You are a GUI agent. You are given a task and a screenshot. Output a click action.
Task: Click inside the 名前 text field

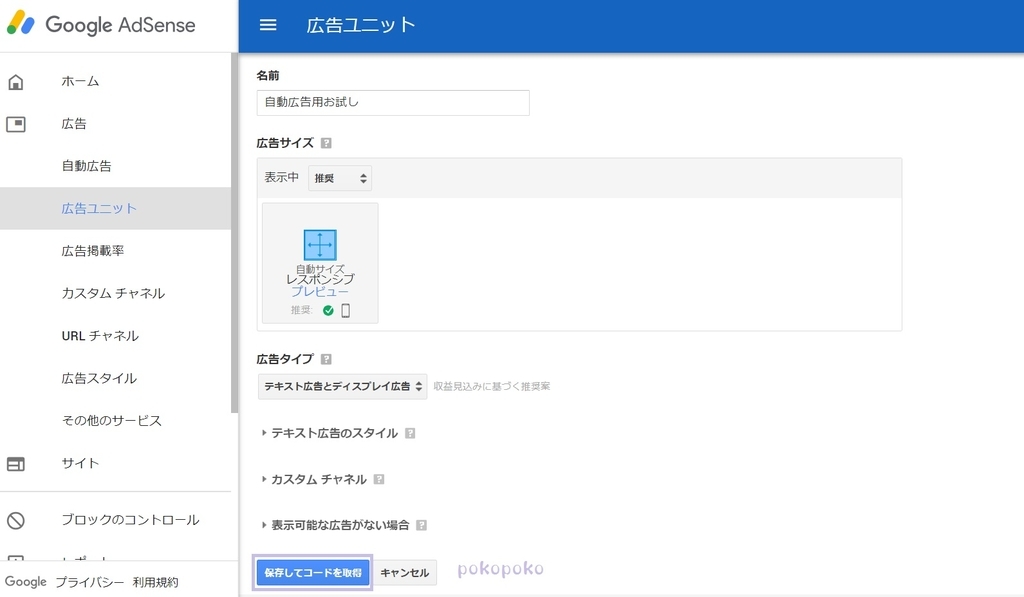[393, 102]
